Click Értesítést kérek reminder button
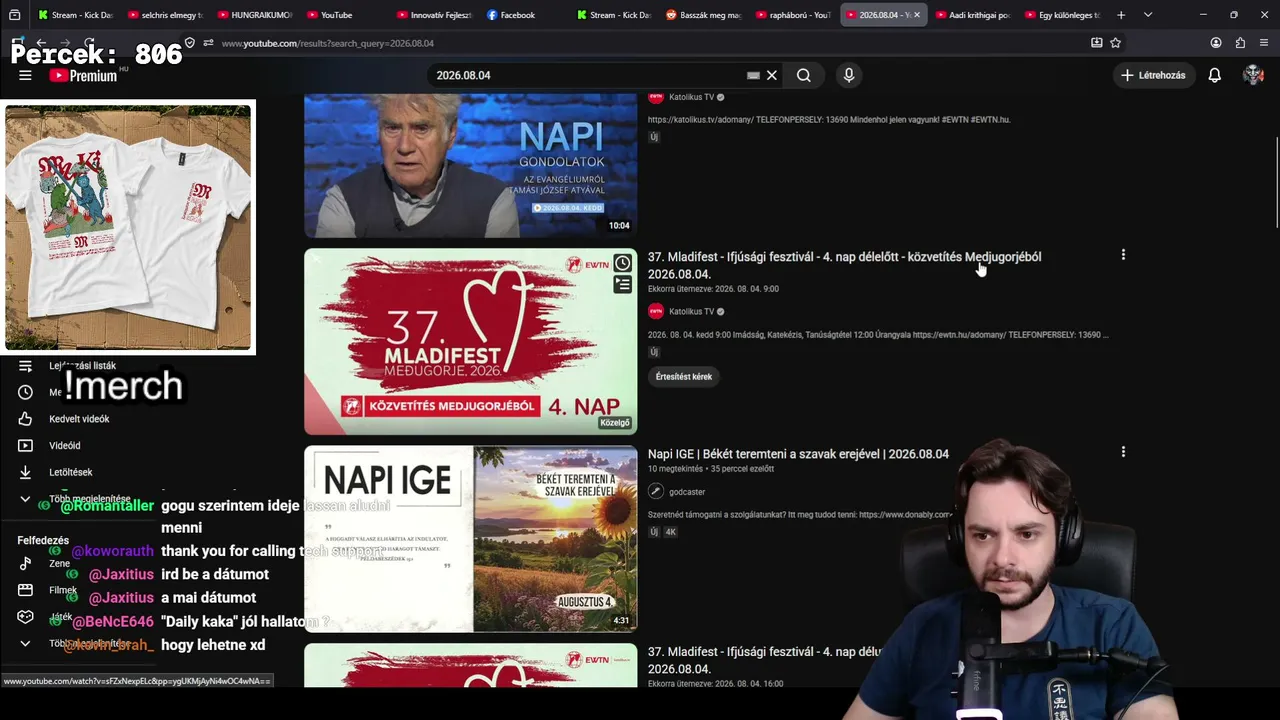Screen dimensions: 1280x720 pyautogui.click(x=684, y=377)
